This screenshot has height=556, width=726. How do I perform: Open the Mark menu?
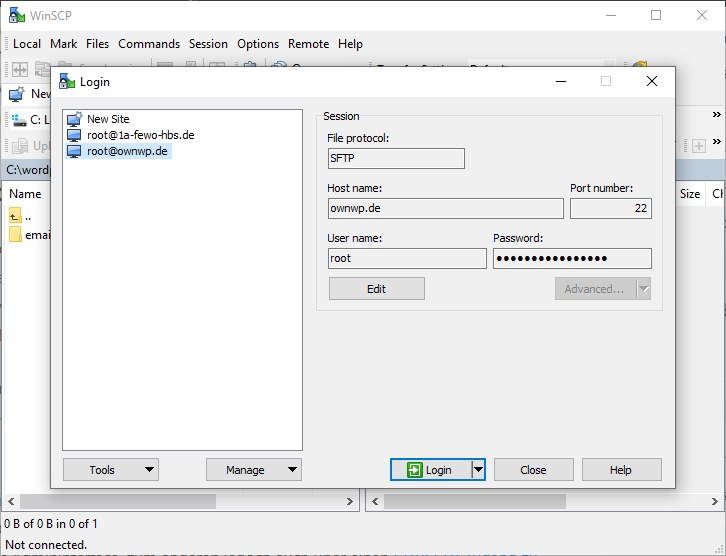point(63,44)
